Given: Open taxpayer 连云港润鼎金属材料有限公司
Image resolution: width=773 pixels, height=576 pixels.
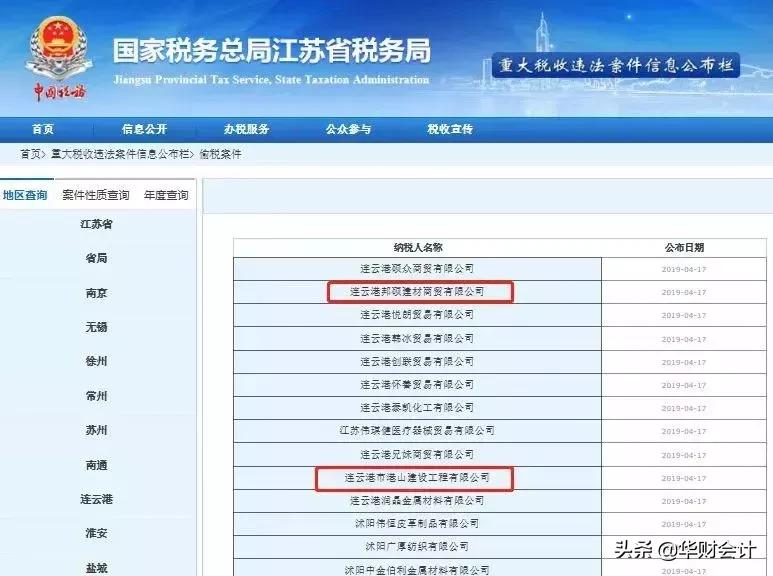Looking at the screenshot, I should point(417,501).
